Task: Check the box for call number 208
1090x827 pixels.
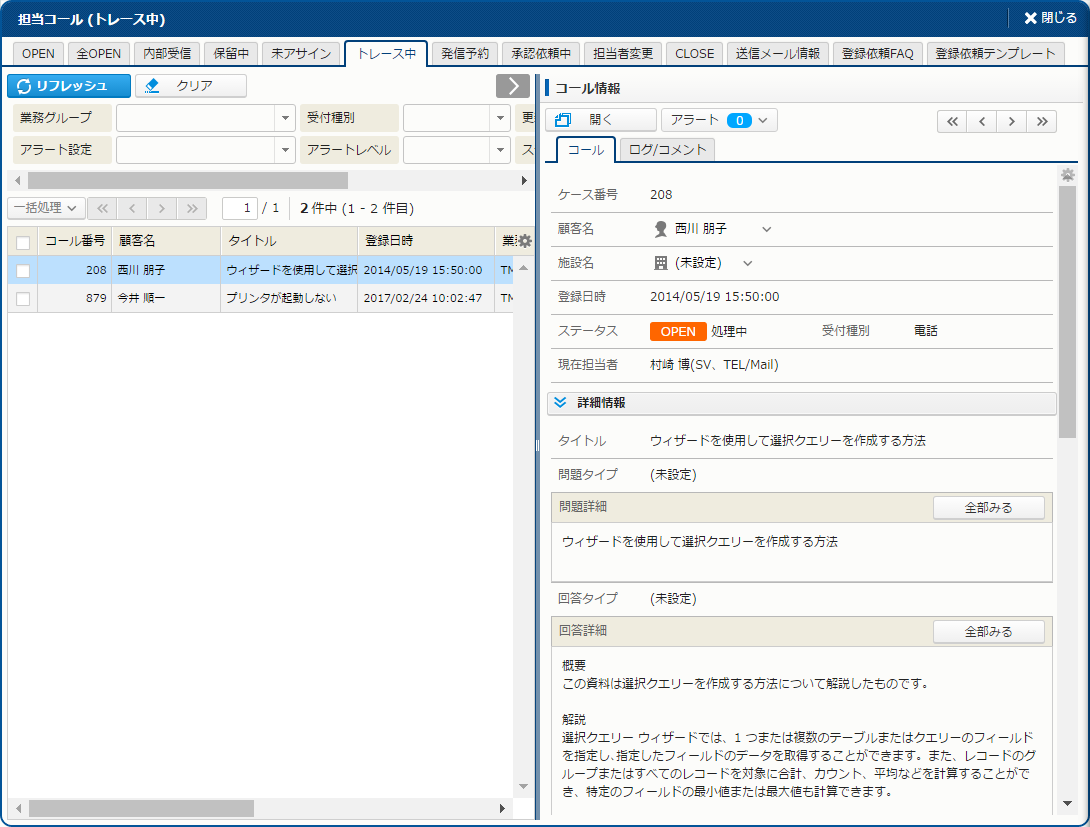Action: pyautogui.click(x=23, y=270)
